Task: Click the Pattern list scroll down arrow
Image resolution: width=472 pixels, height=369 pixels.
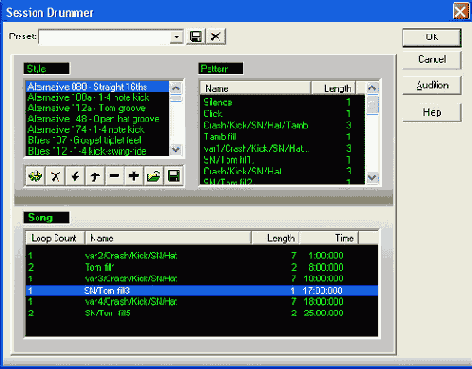Action: click(372, 178)
